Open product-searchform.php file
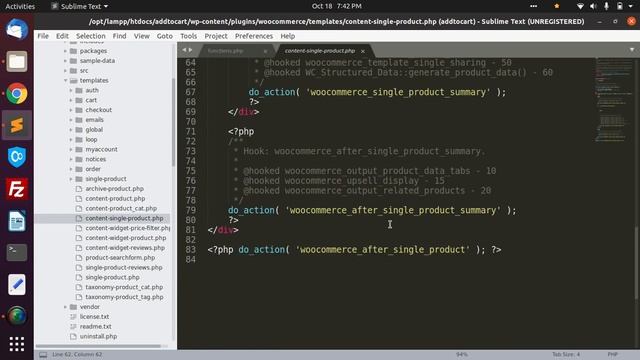The height and width of the screenshot is (360, 640). [x=120, y=258]
